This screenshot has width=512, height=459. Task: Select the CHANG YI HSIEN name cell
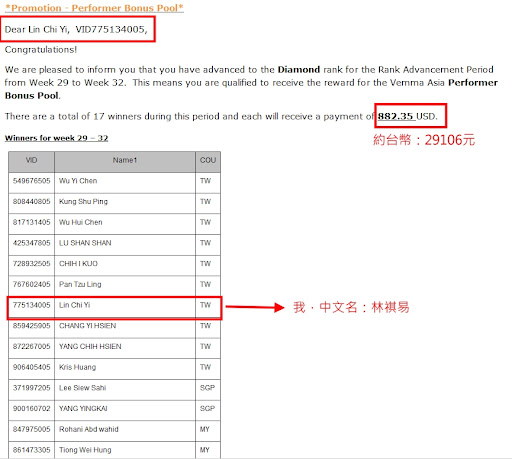coord(125,327)
